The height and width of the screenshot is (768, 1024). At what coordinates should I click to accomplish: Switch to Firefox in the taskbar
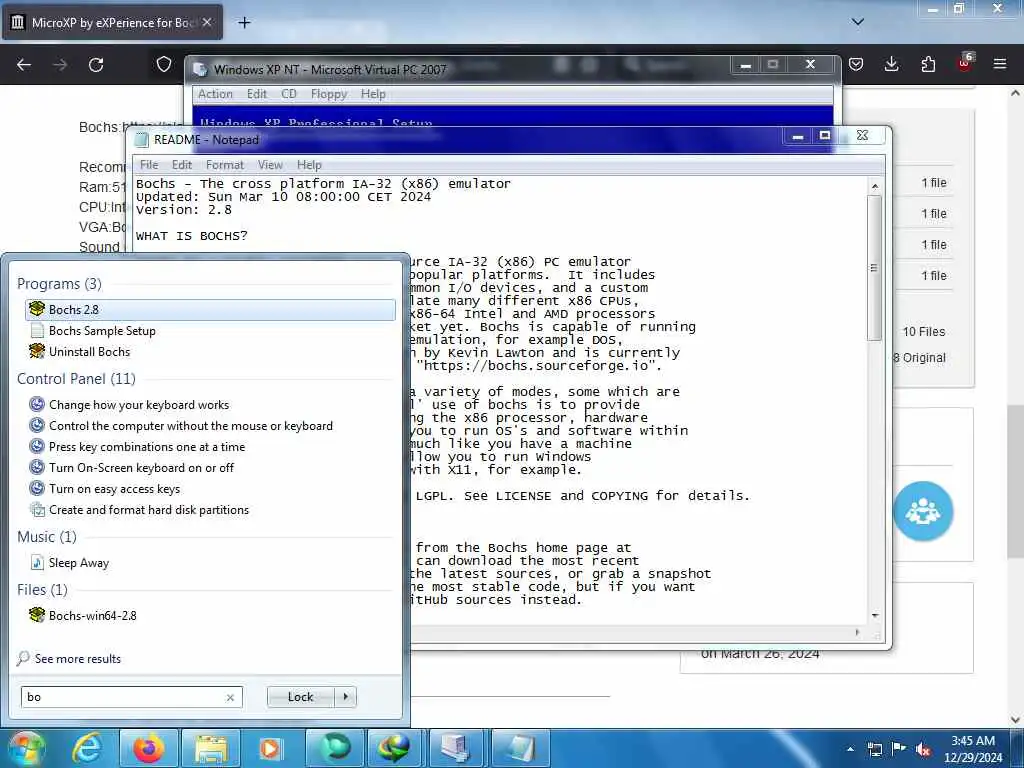point(149,748)
